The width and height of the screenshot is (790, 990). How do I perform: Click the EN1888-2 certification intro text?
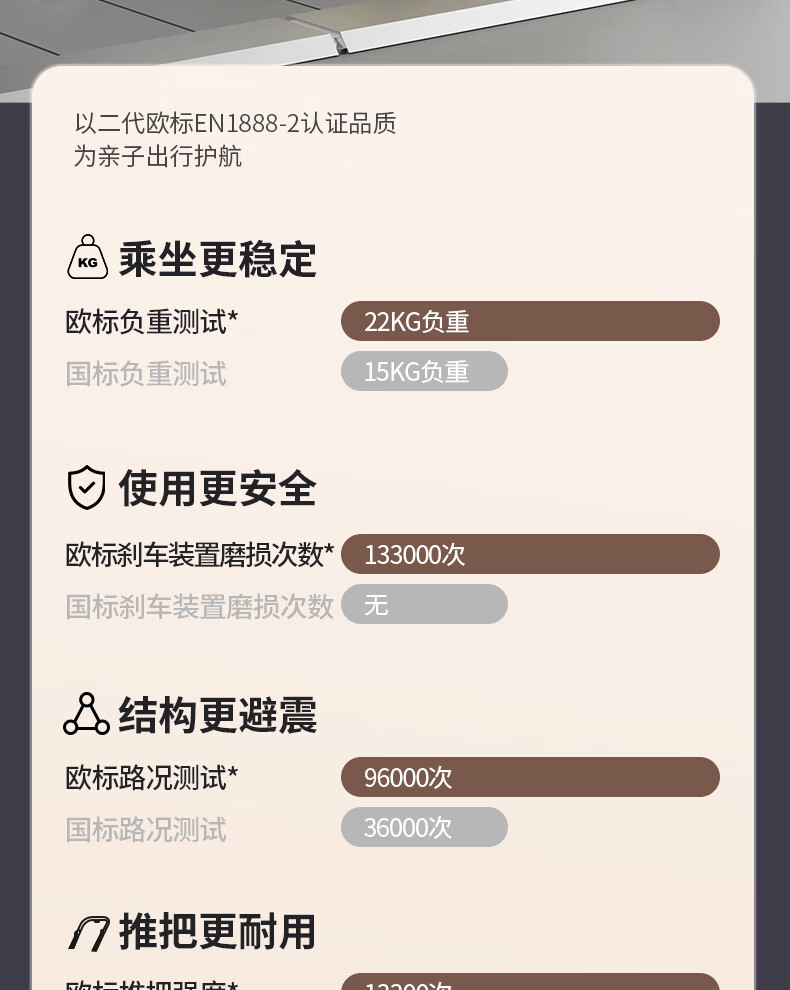235,140
